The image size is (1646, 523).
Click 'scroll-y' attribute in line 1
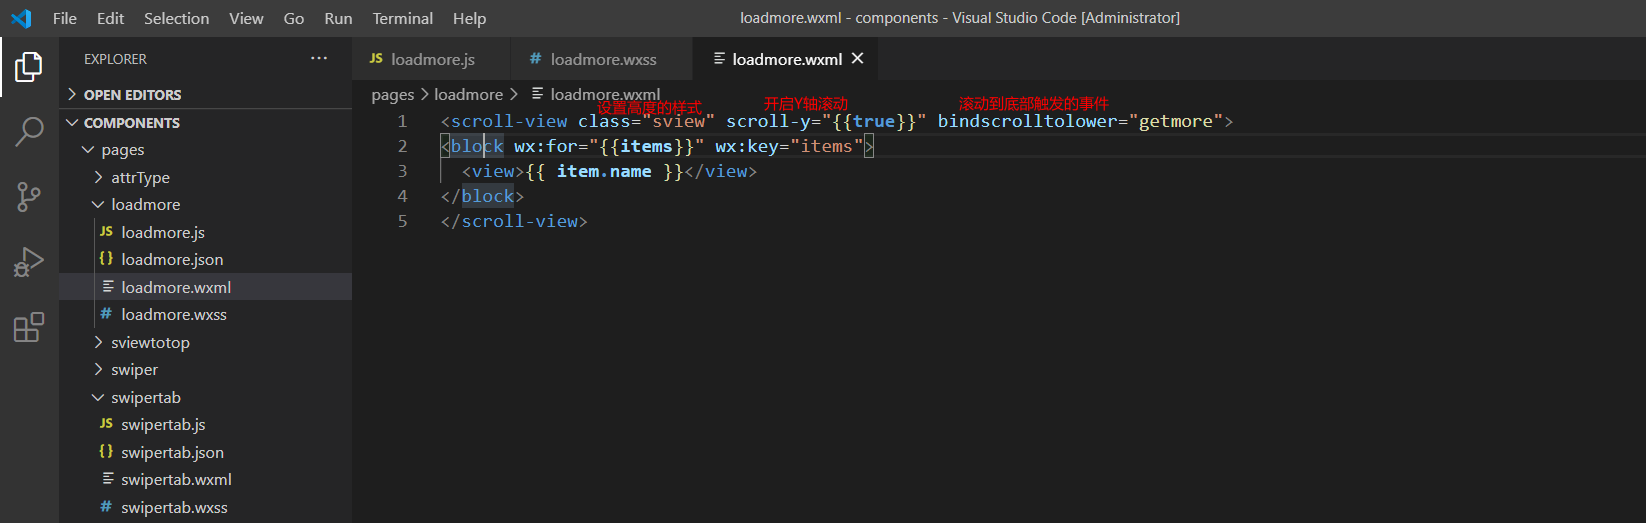[768, 121]
